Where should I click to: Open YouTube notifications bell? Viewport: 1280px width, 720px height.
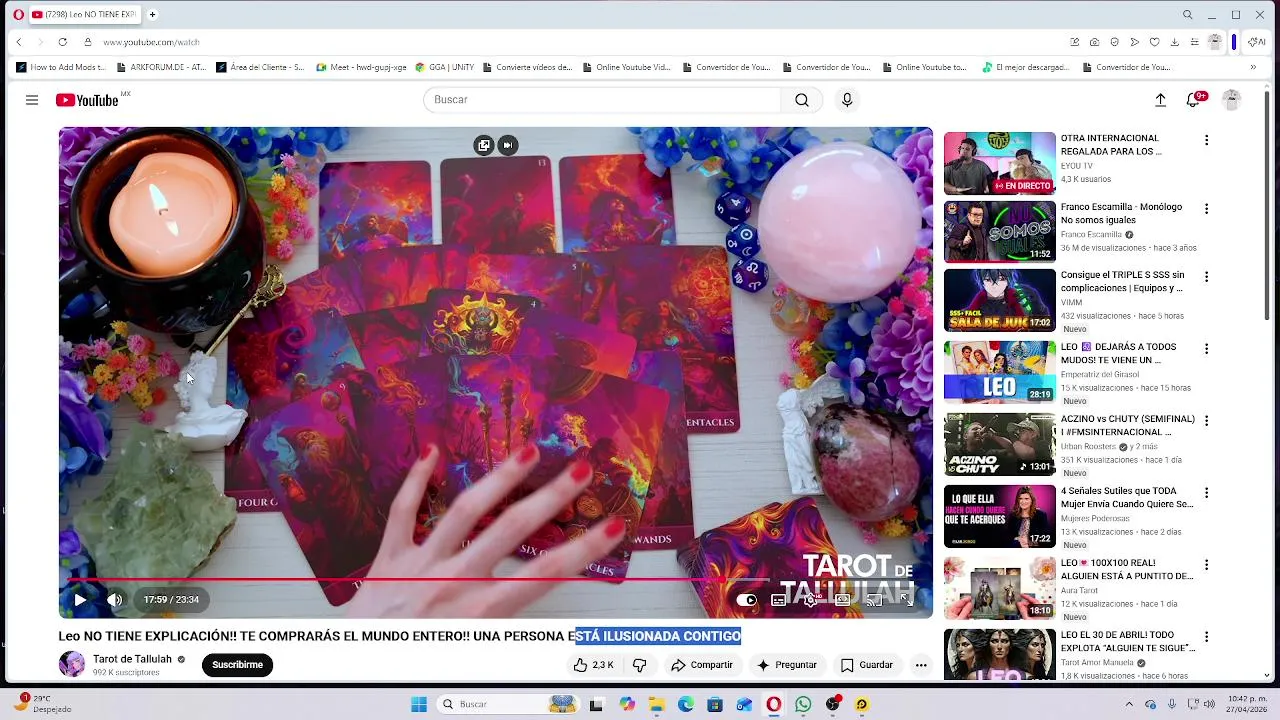click(x=1193, y=100)
